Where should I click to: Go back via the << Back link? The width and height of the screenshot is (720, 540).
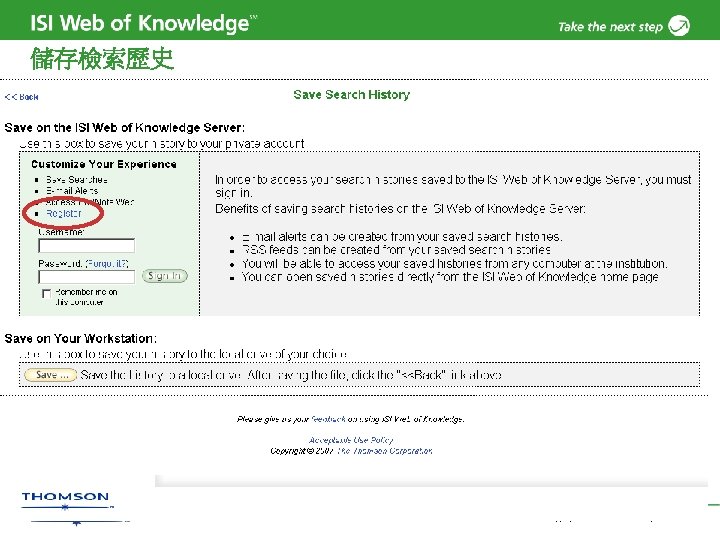[x=22, y=97]
